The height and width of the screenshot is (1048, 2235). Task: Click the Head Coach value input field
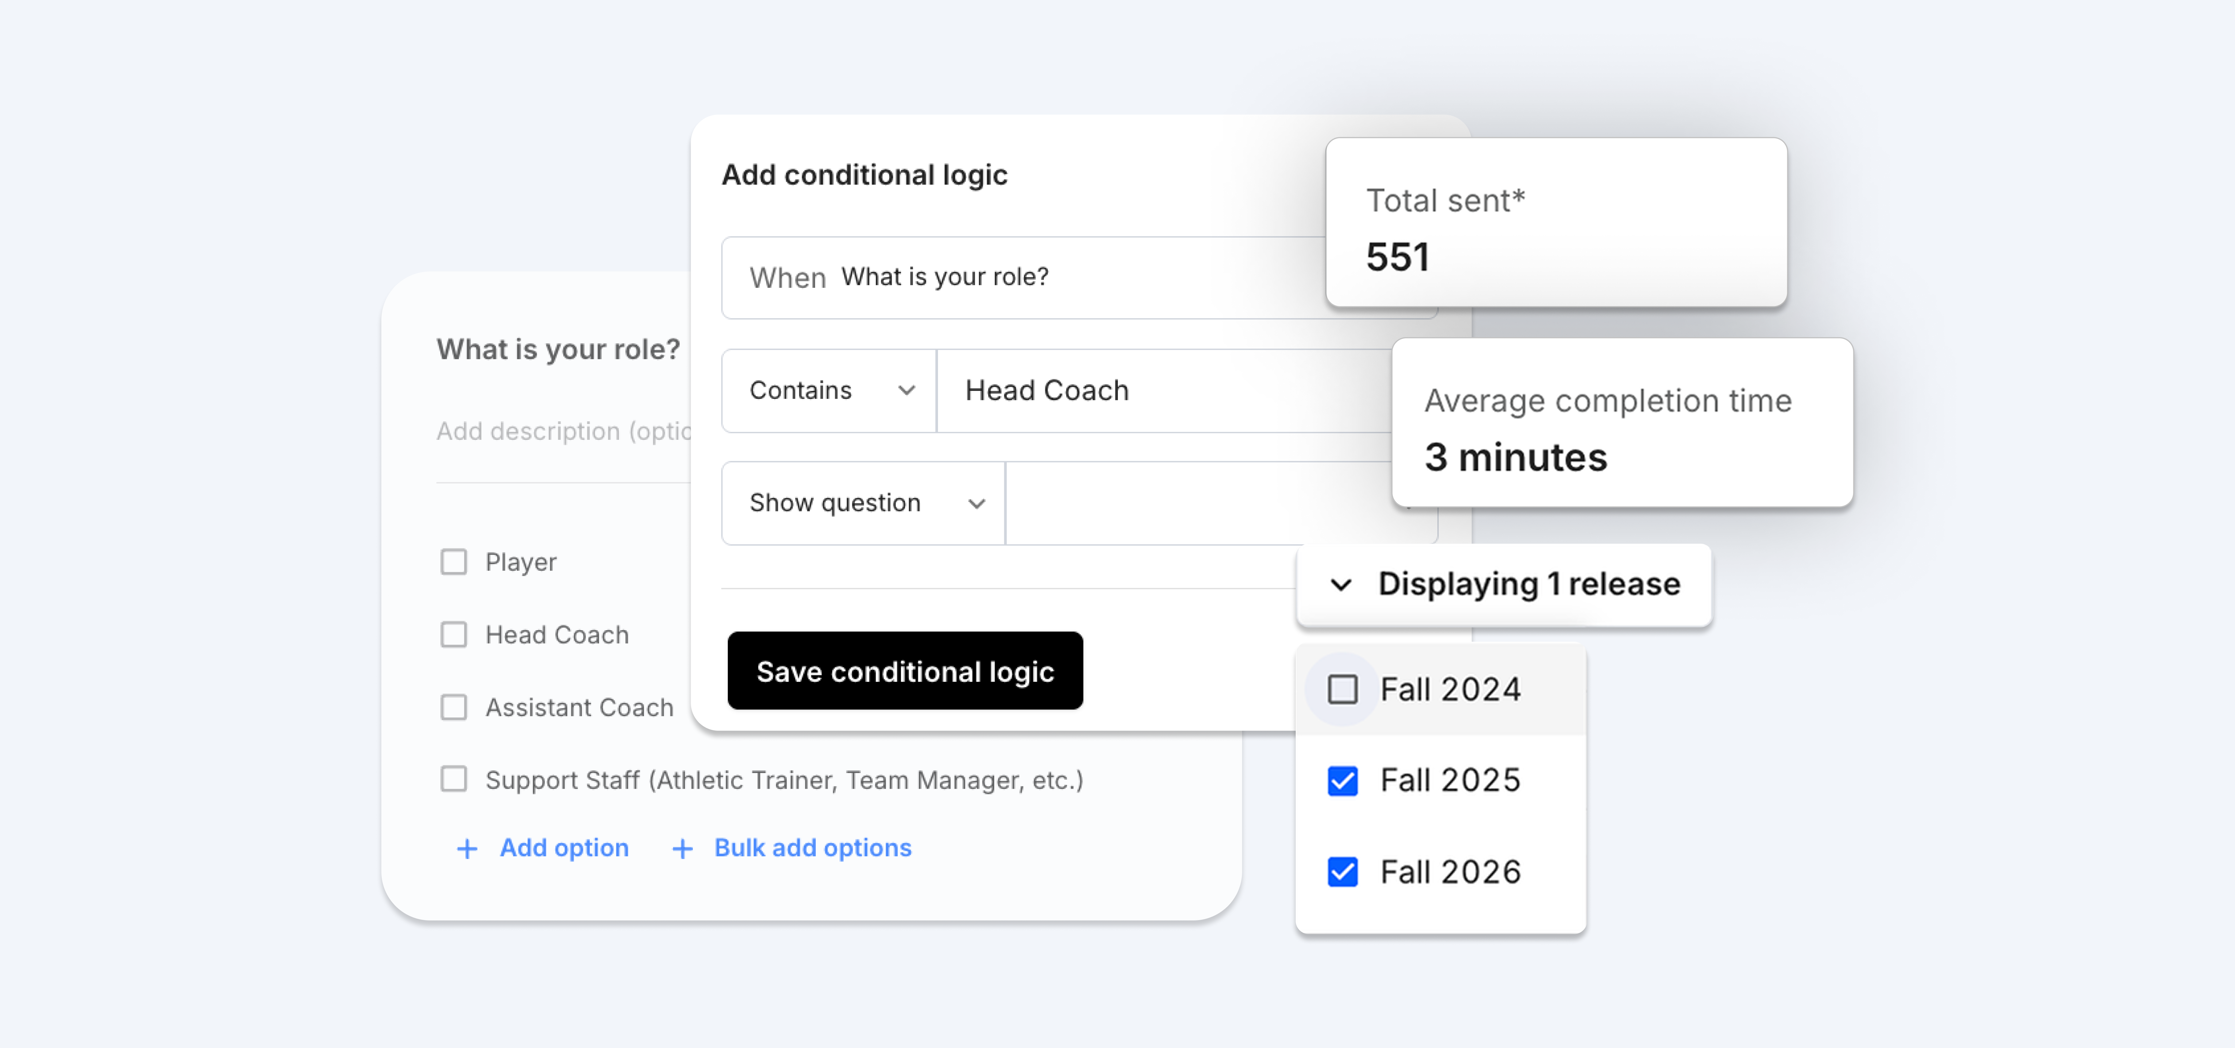coord(1165,391)
